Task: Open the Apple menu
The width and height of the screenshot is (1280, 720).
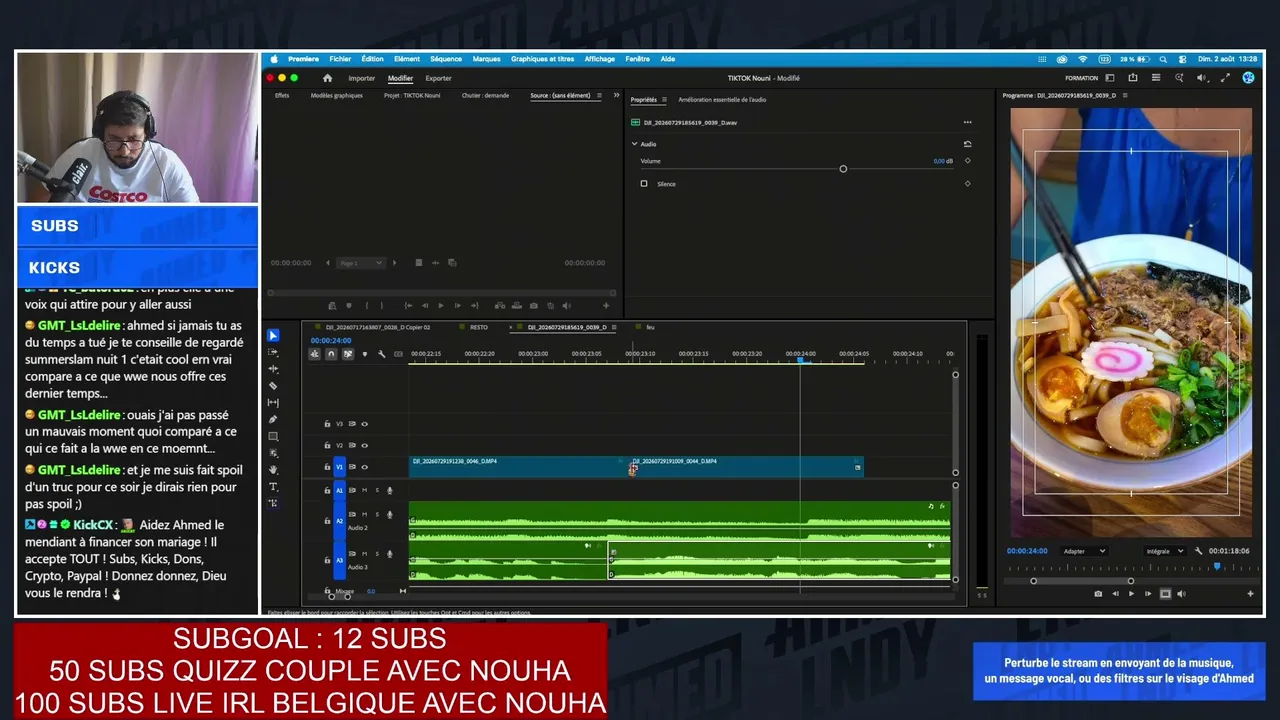Action: [274, 59]
